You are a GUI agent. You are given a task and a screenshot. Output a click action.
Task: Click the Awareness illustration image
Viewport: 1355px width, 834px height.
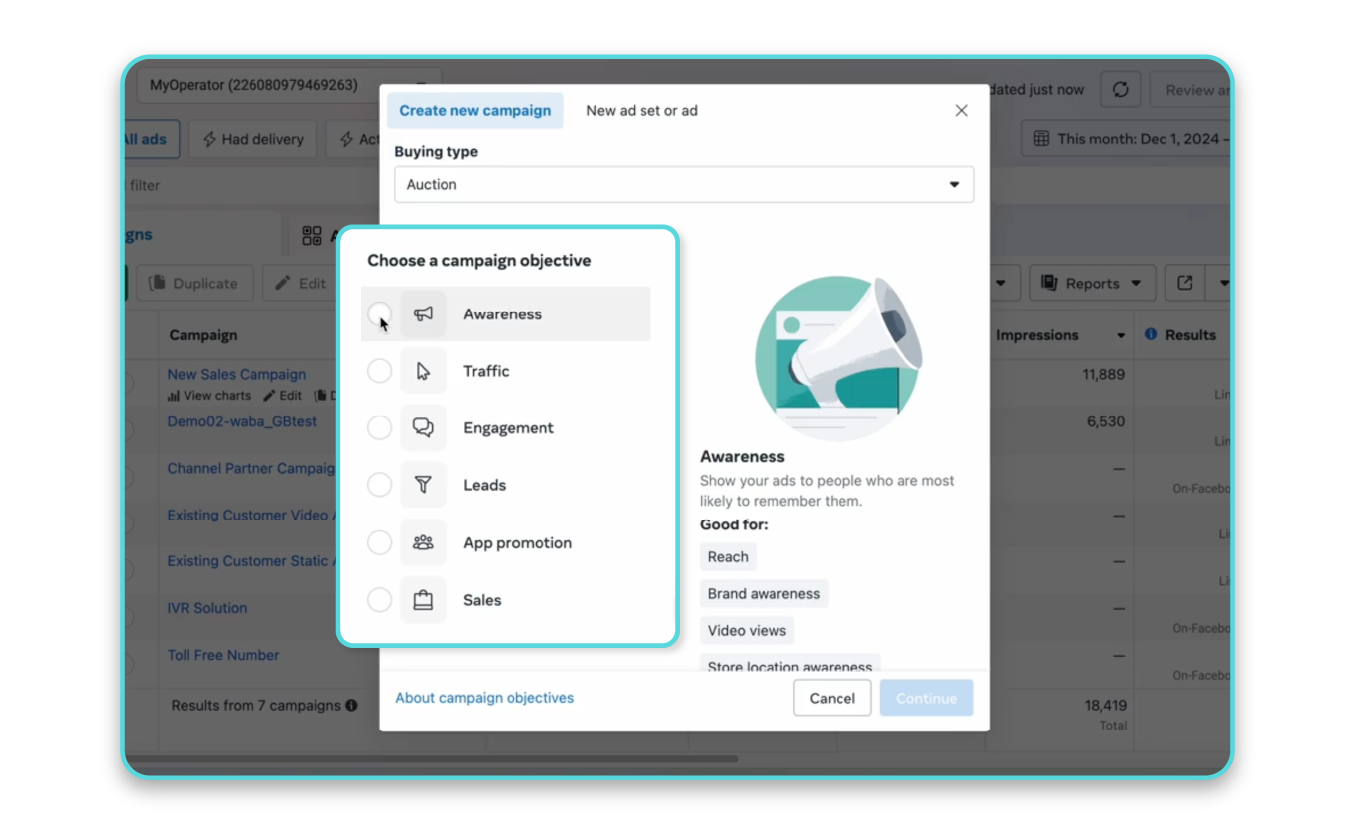pyautogui.click(x=838, y=358)
